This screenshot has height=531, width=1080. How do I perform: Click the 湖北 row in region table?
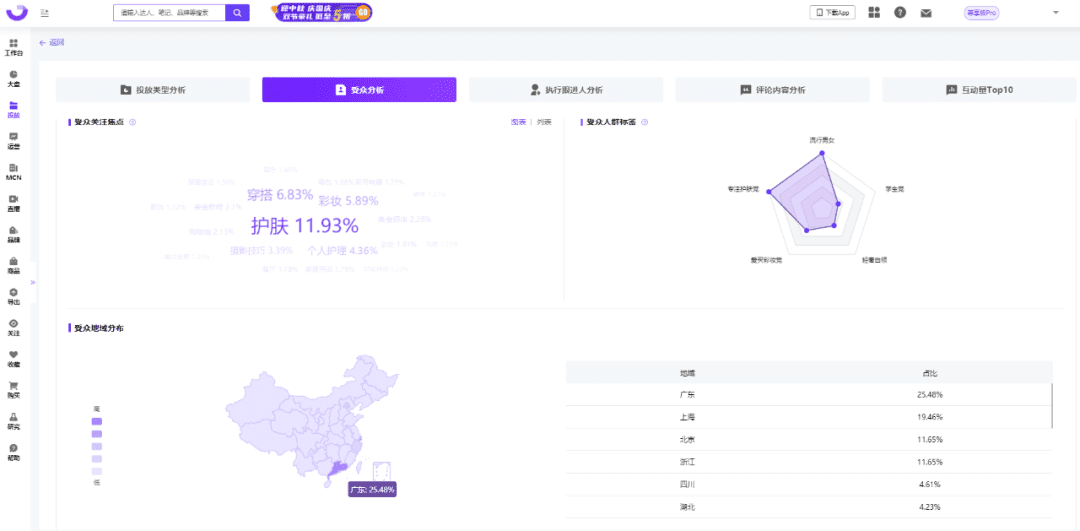coord(809,507)
